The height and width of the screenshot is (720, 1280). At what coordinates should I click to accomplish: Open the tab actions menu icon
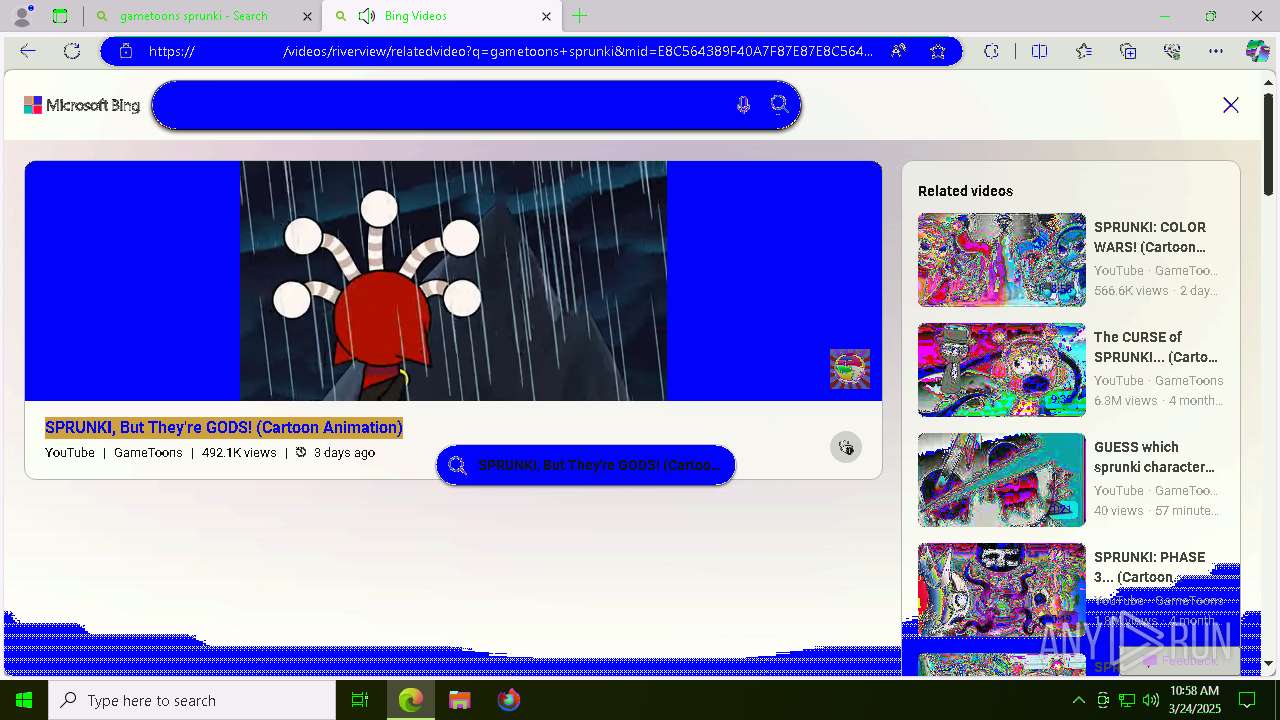[60, 16]
